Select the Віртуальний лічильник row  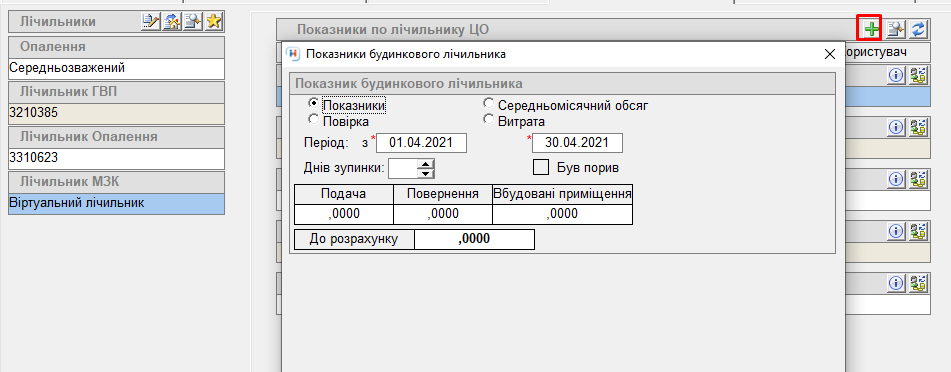[x=116, y=204]
